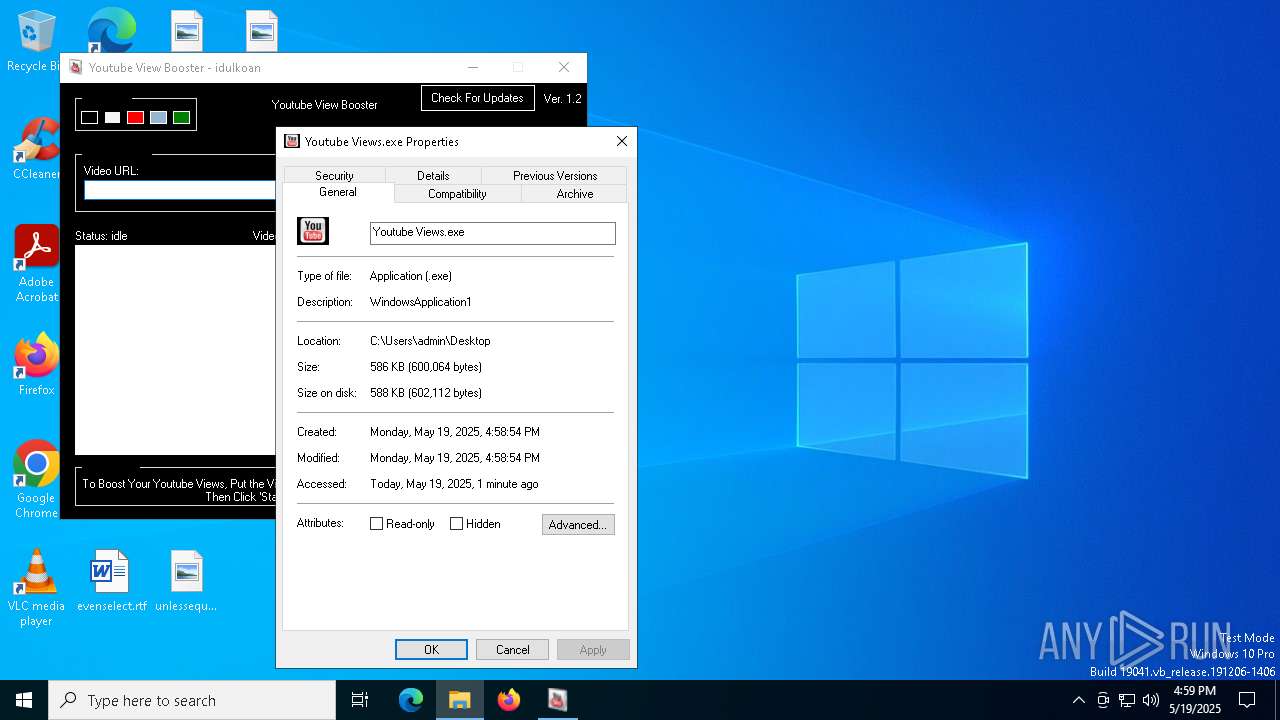Pick the red theme color swatch
The height and width of the screenshot is (720, 1280).
click(135, 117)
